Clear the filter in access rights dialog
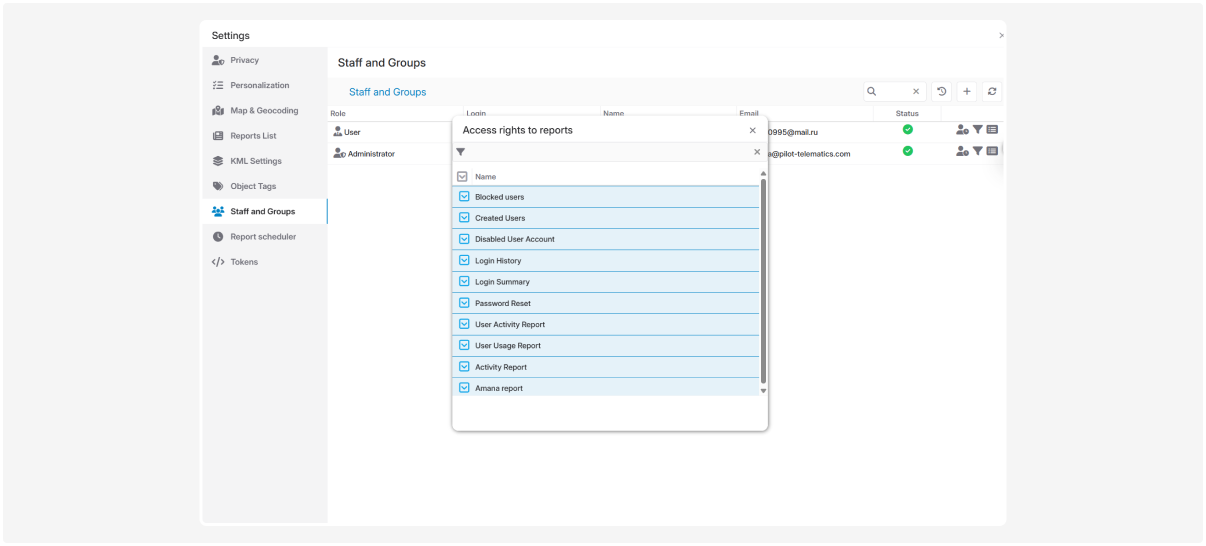1206x546 pixels. 757,152
